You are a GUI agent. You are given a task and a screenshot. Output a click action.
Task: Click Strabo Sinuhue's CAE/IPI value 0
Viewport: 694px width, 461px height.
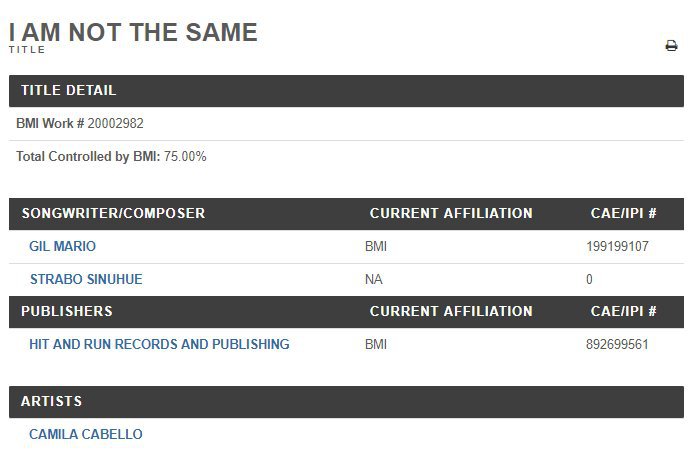[589, 279]
